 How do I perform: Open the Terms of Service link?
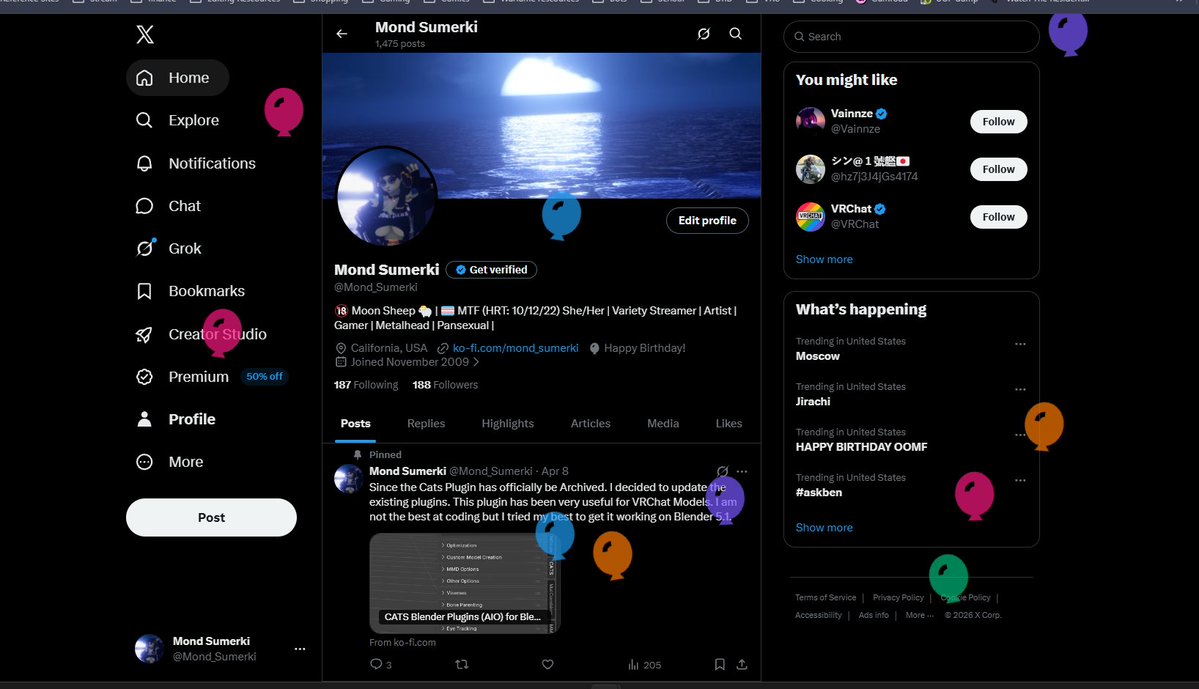[x=825, y=598]
